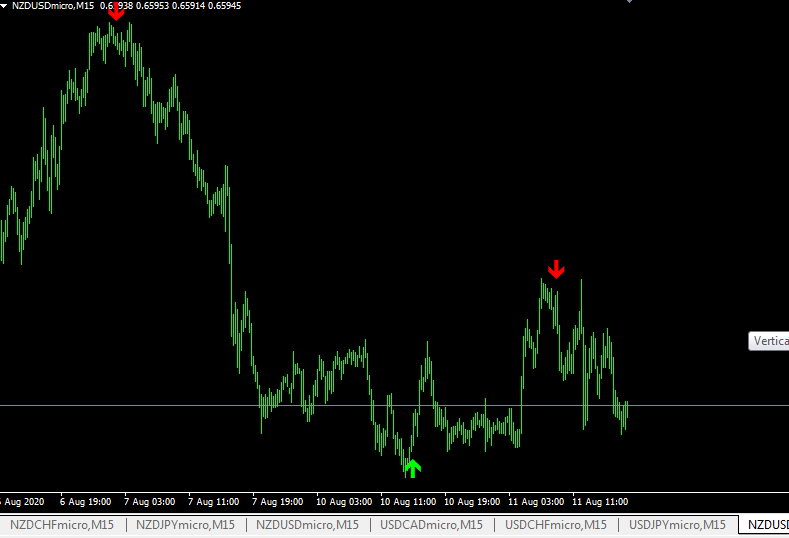This screenshot has height=538, width=789.
Task: Switch to the NZDCHFmicro,M15 chart tab
Action: click(x=61, y=525)
